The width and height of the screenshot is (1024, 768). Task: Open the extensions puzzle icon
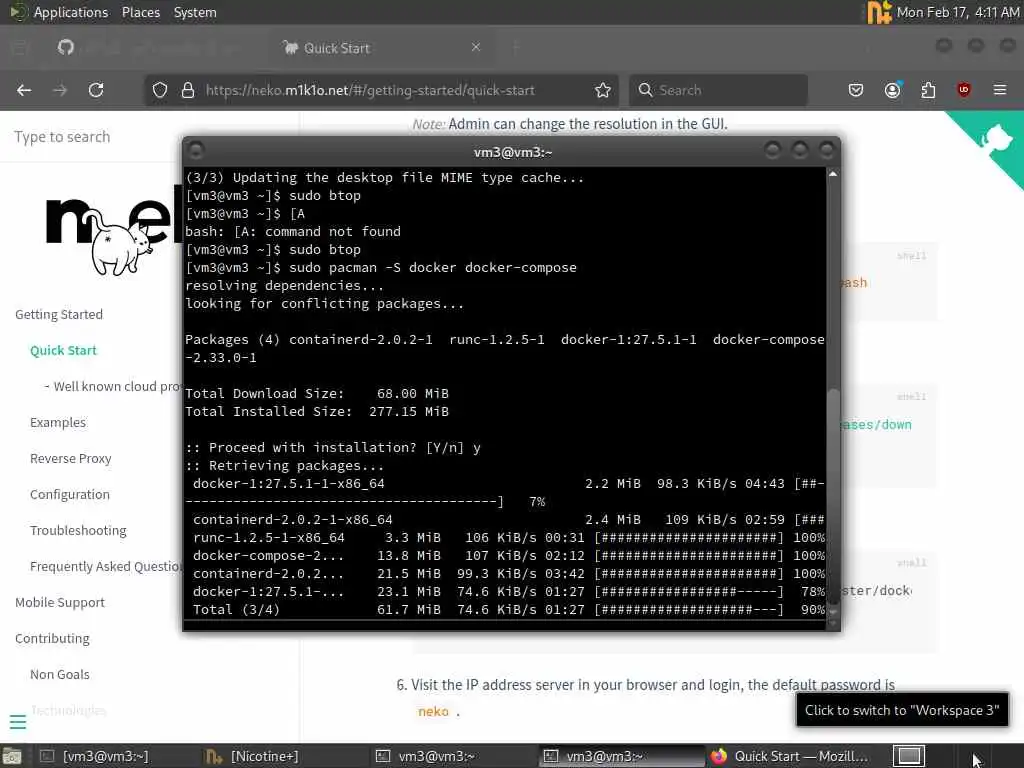(x=928, y=90)
